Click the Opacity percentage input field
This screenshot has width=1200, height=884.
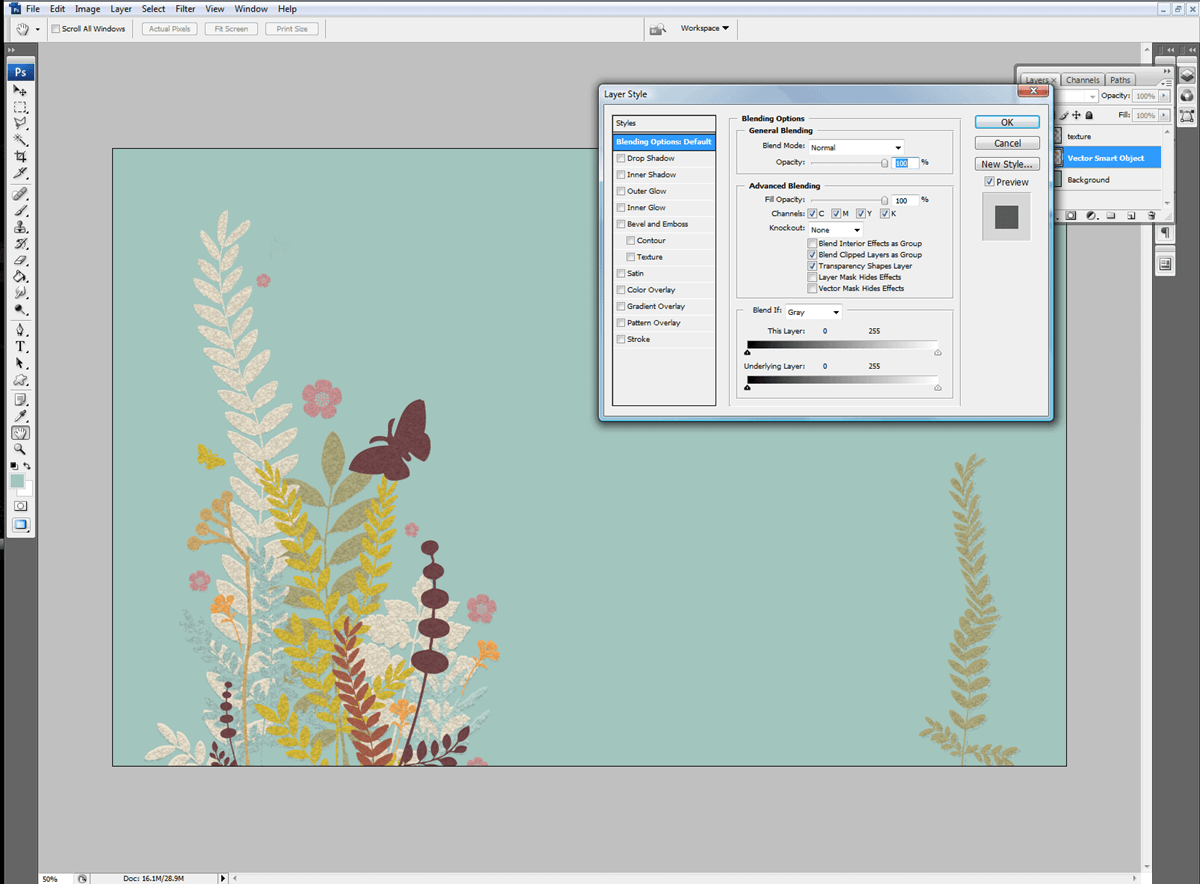[904, 162]
